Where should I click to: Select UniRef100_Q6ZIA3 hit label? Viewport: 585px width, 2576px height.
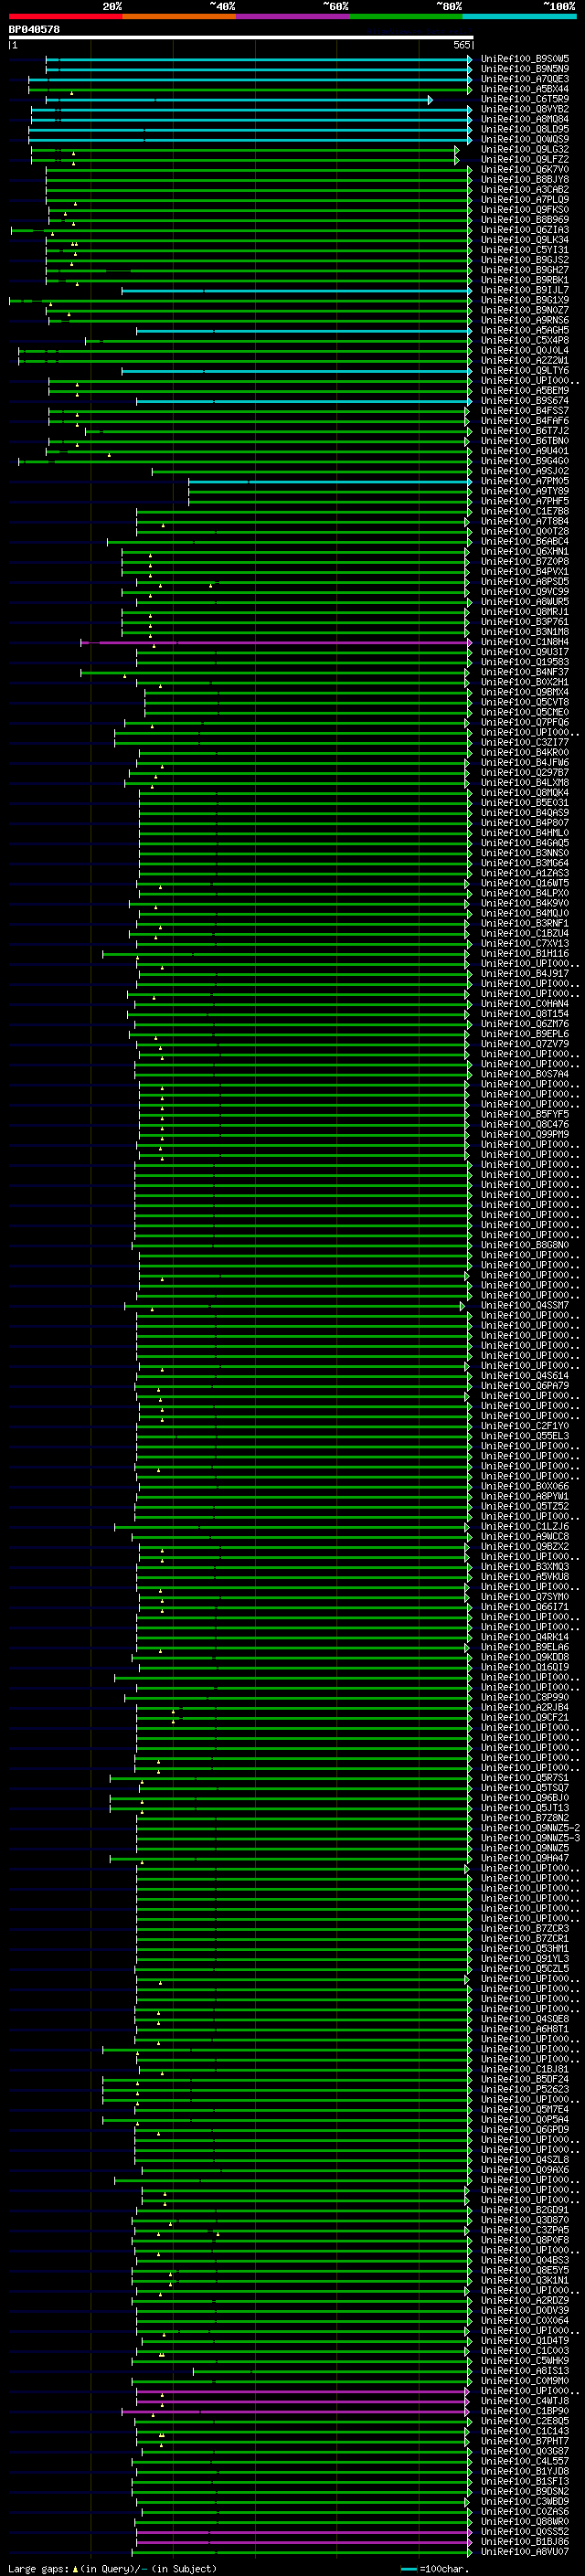point(525,230)
